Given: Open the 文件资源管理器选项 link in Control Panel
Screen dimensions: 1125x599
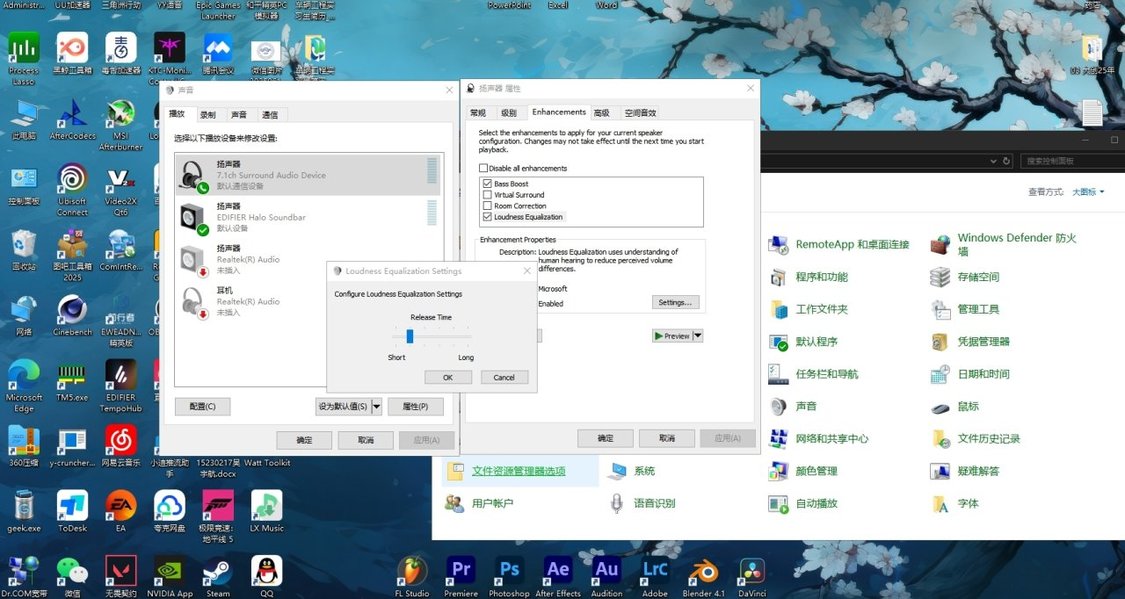Looking at the screenshot, I should tap(519, 471).
